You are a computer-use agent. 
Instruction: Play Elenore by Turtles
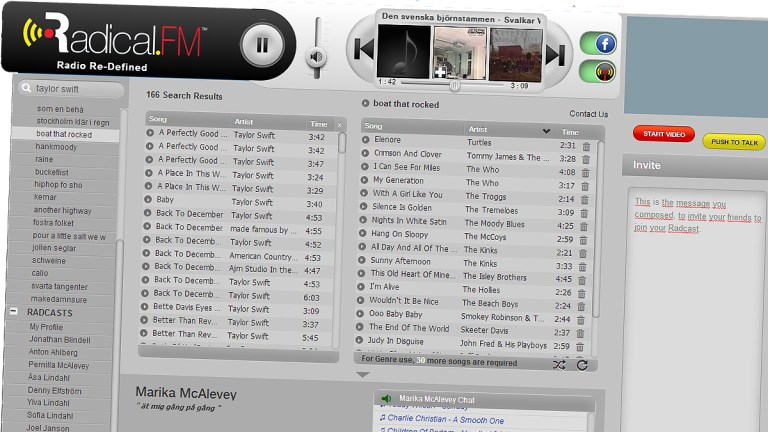click(x=365, y=140)
